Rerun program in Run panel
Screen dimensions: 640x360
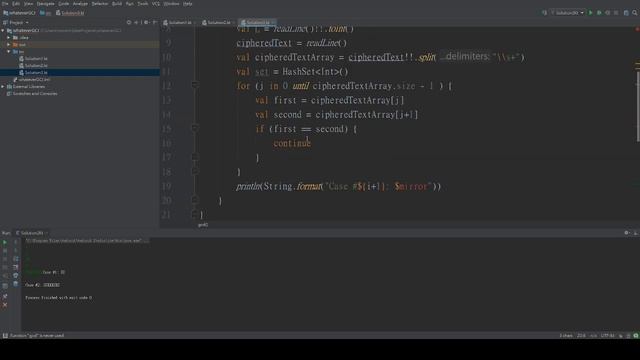pos(5,242)
